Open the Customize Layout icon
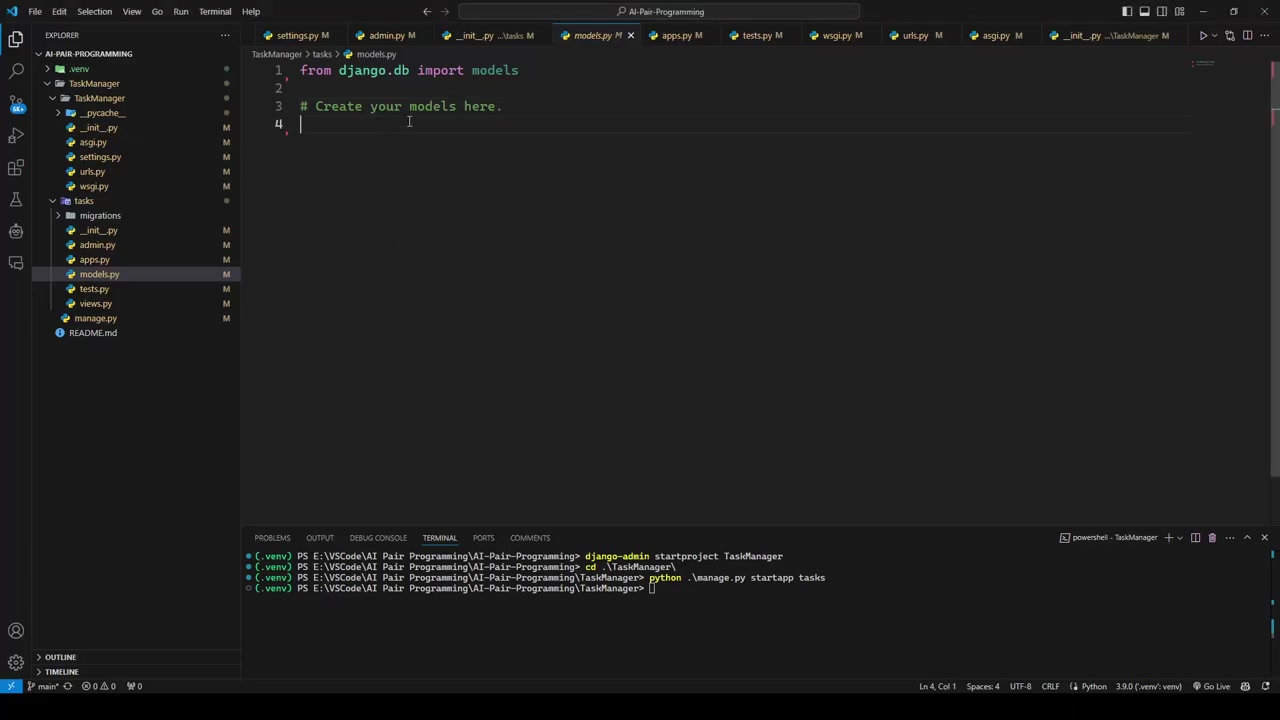 pos(1180,12)
